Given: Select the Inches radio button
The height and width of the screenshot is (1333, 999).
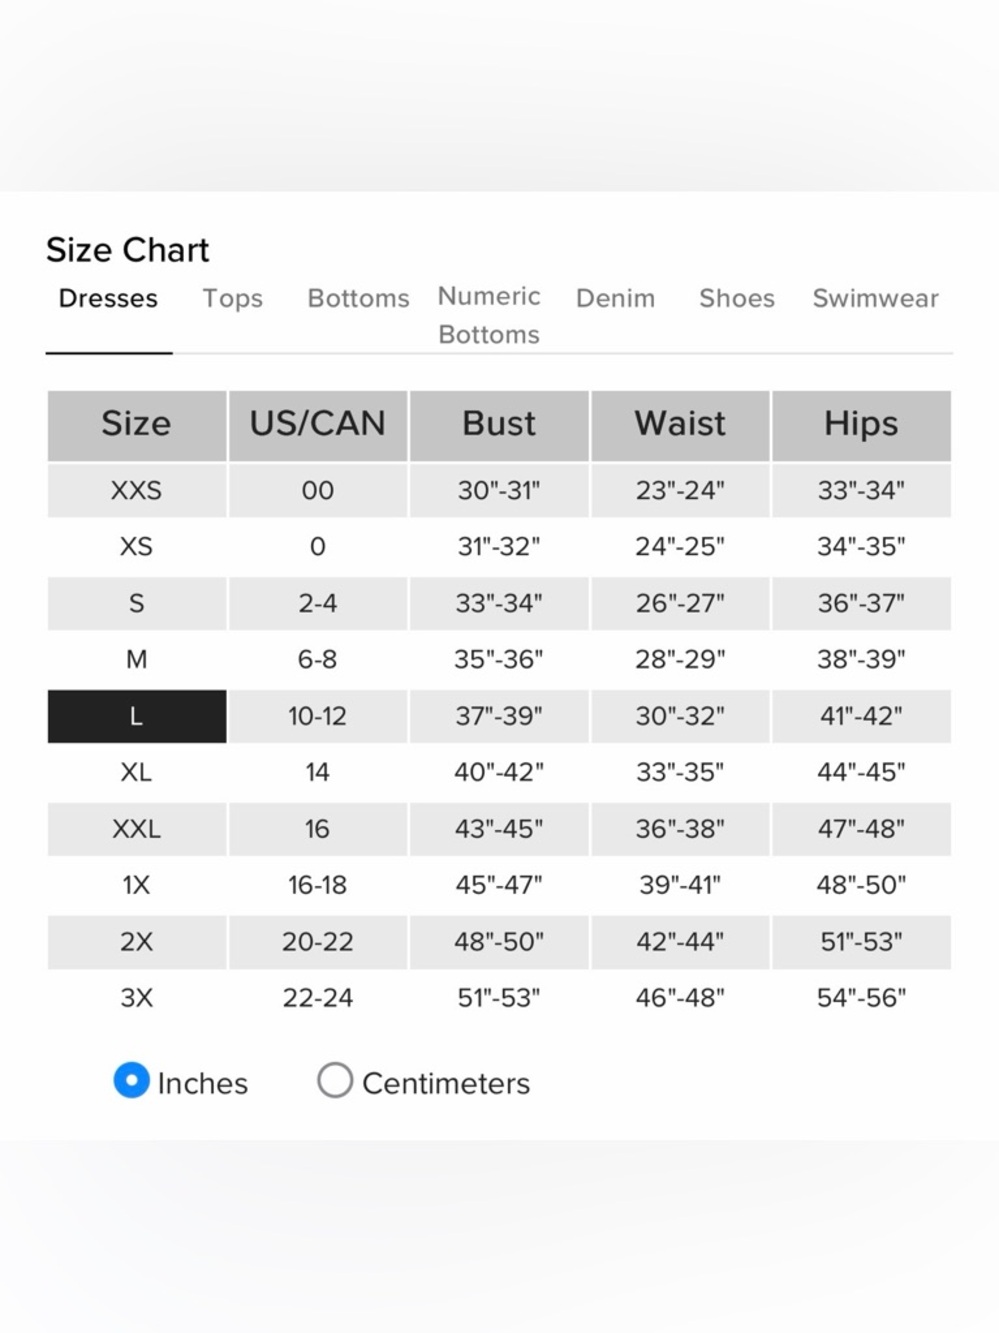Looking at the screenshot, I should (132, 1081).
